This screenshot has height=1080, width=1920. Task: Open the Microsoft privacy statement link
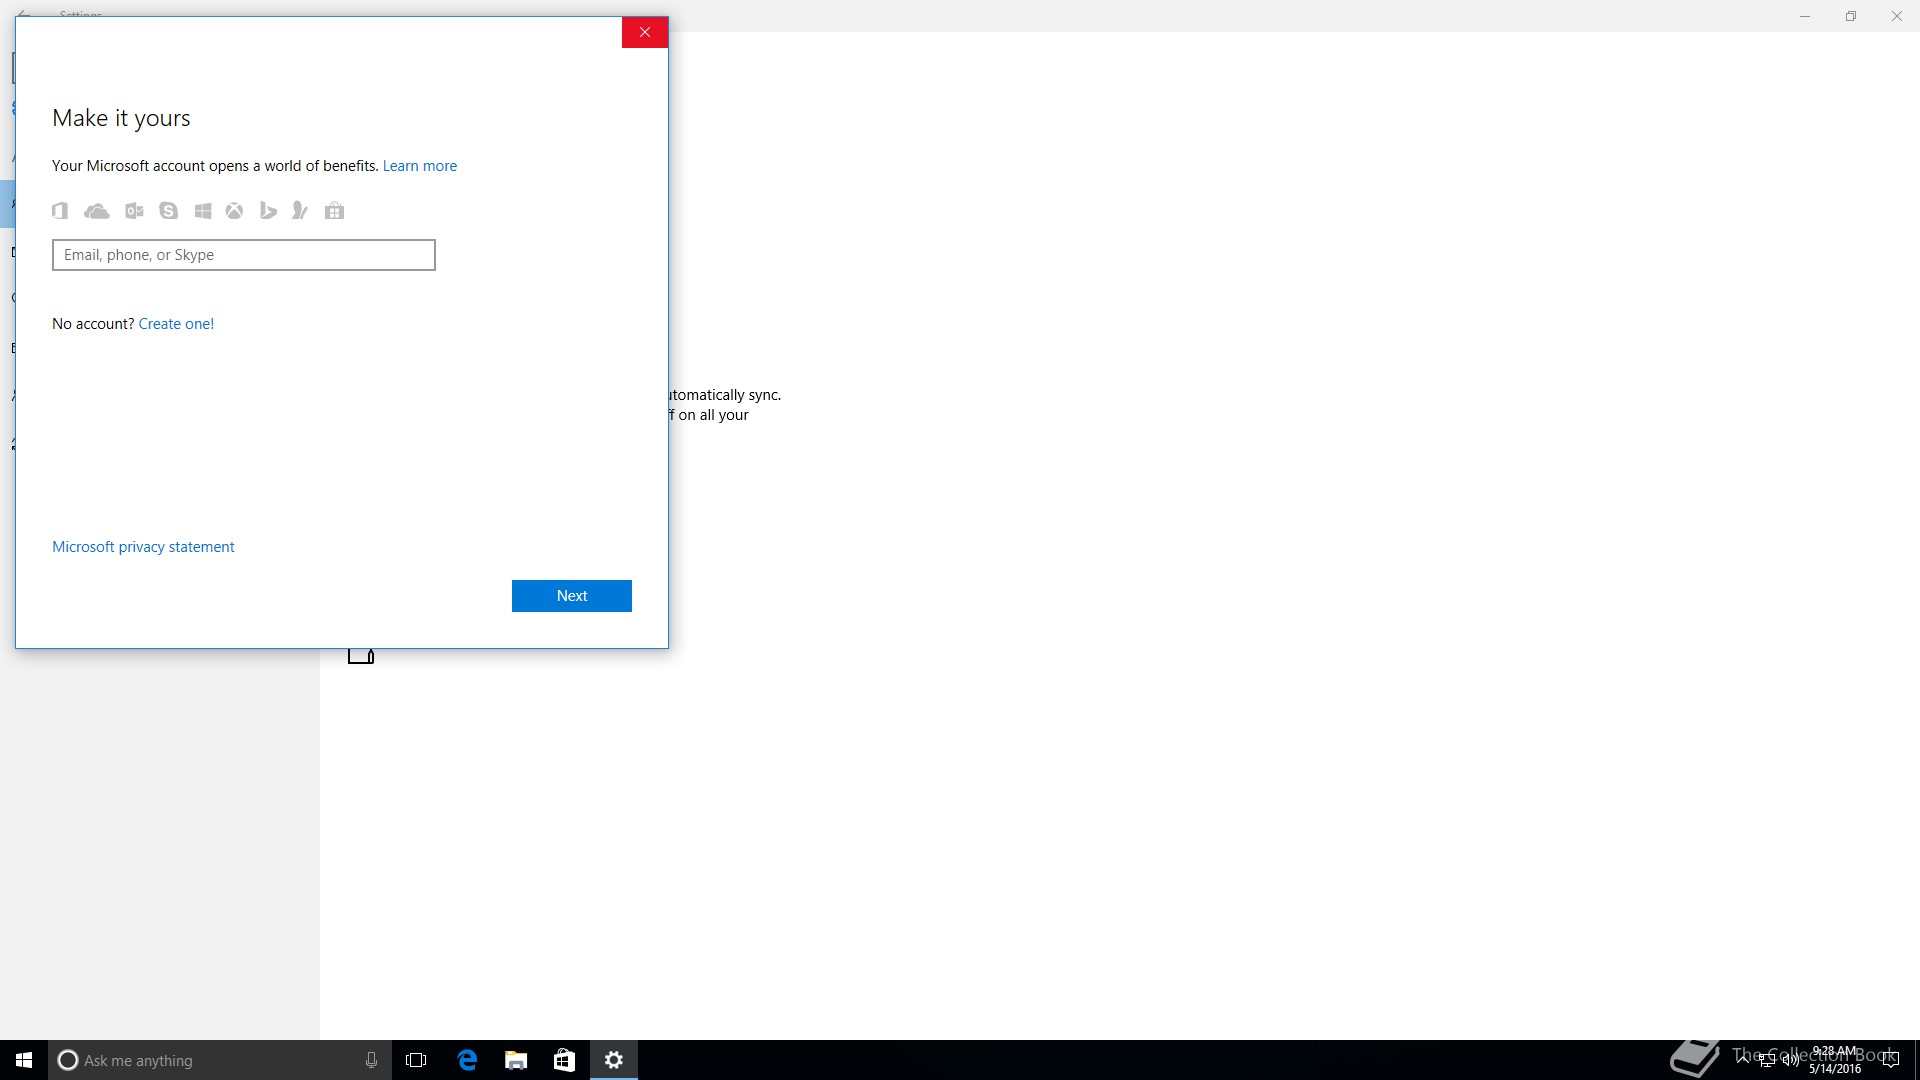pyautogui.click(x=143, y=547)
